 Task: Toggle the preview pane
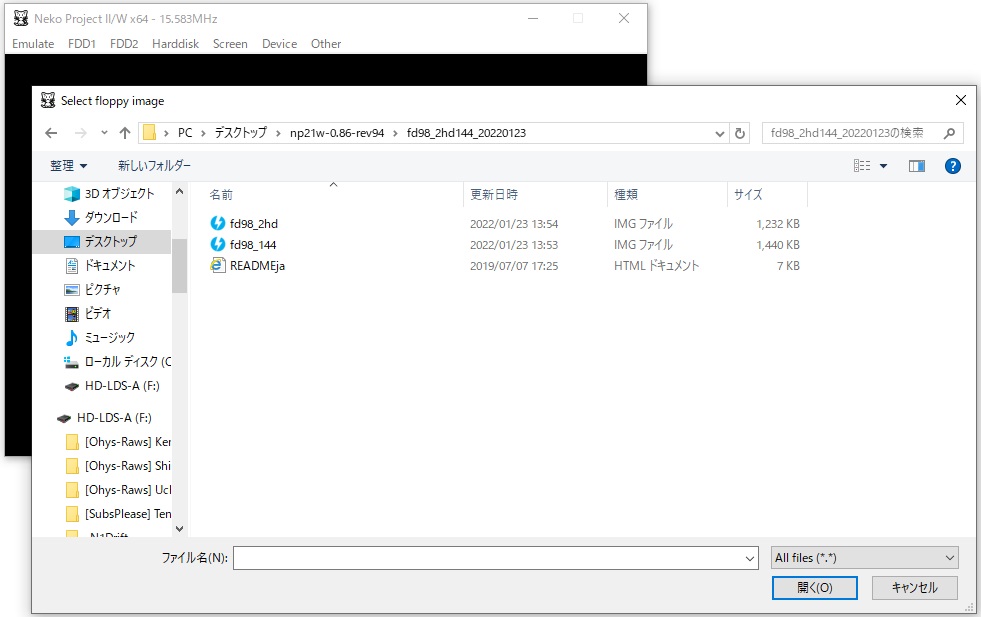click(917, 166)
